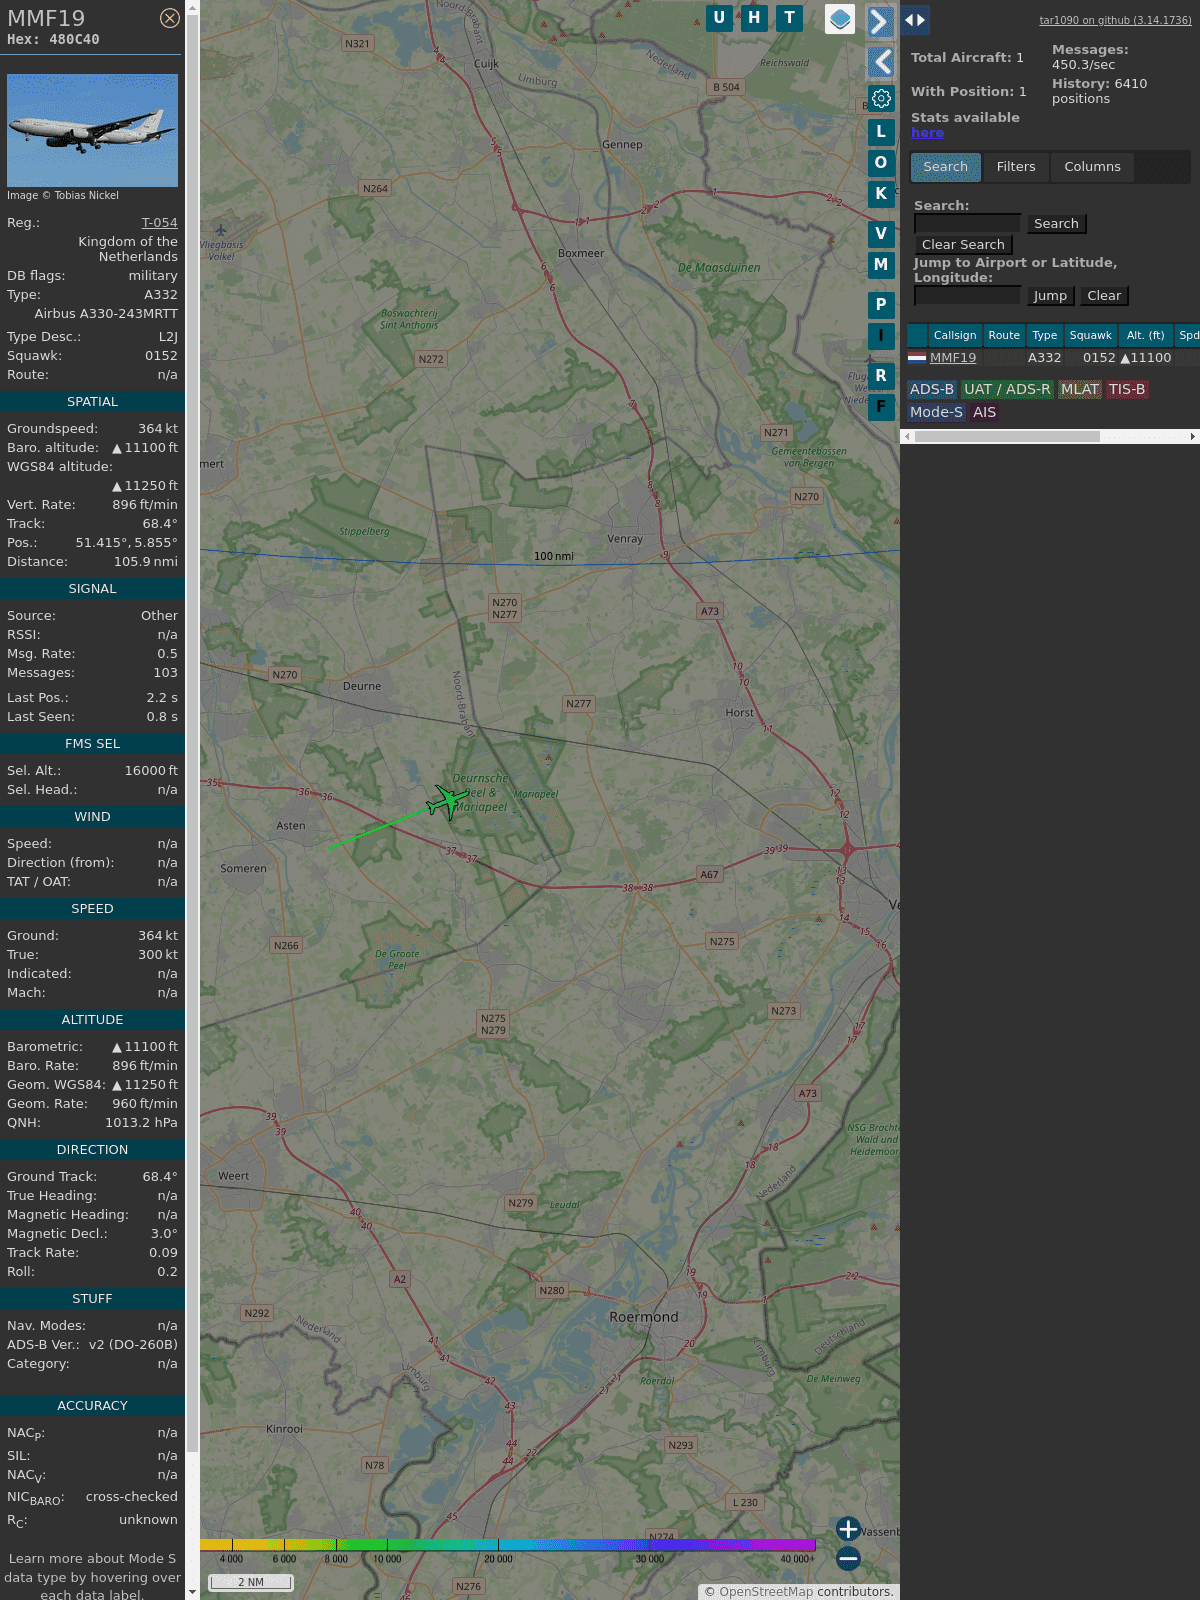Focus the Search text field
The image size is (1200, 1600).
[x=967, y=223]
